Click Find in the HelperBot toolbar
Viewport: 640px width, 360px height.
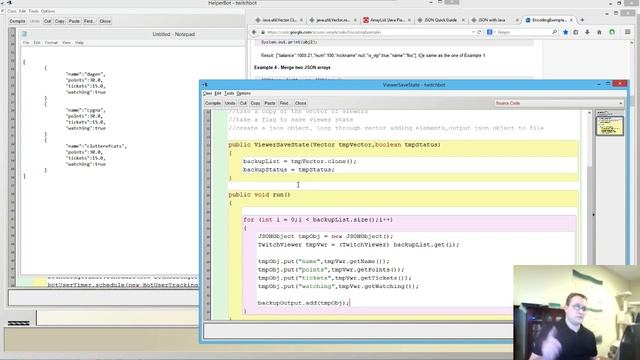(89, 21)
